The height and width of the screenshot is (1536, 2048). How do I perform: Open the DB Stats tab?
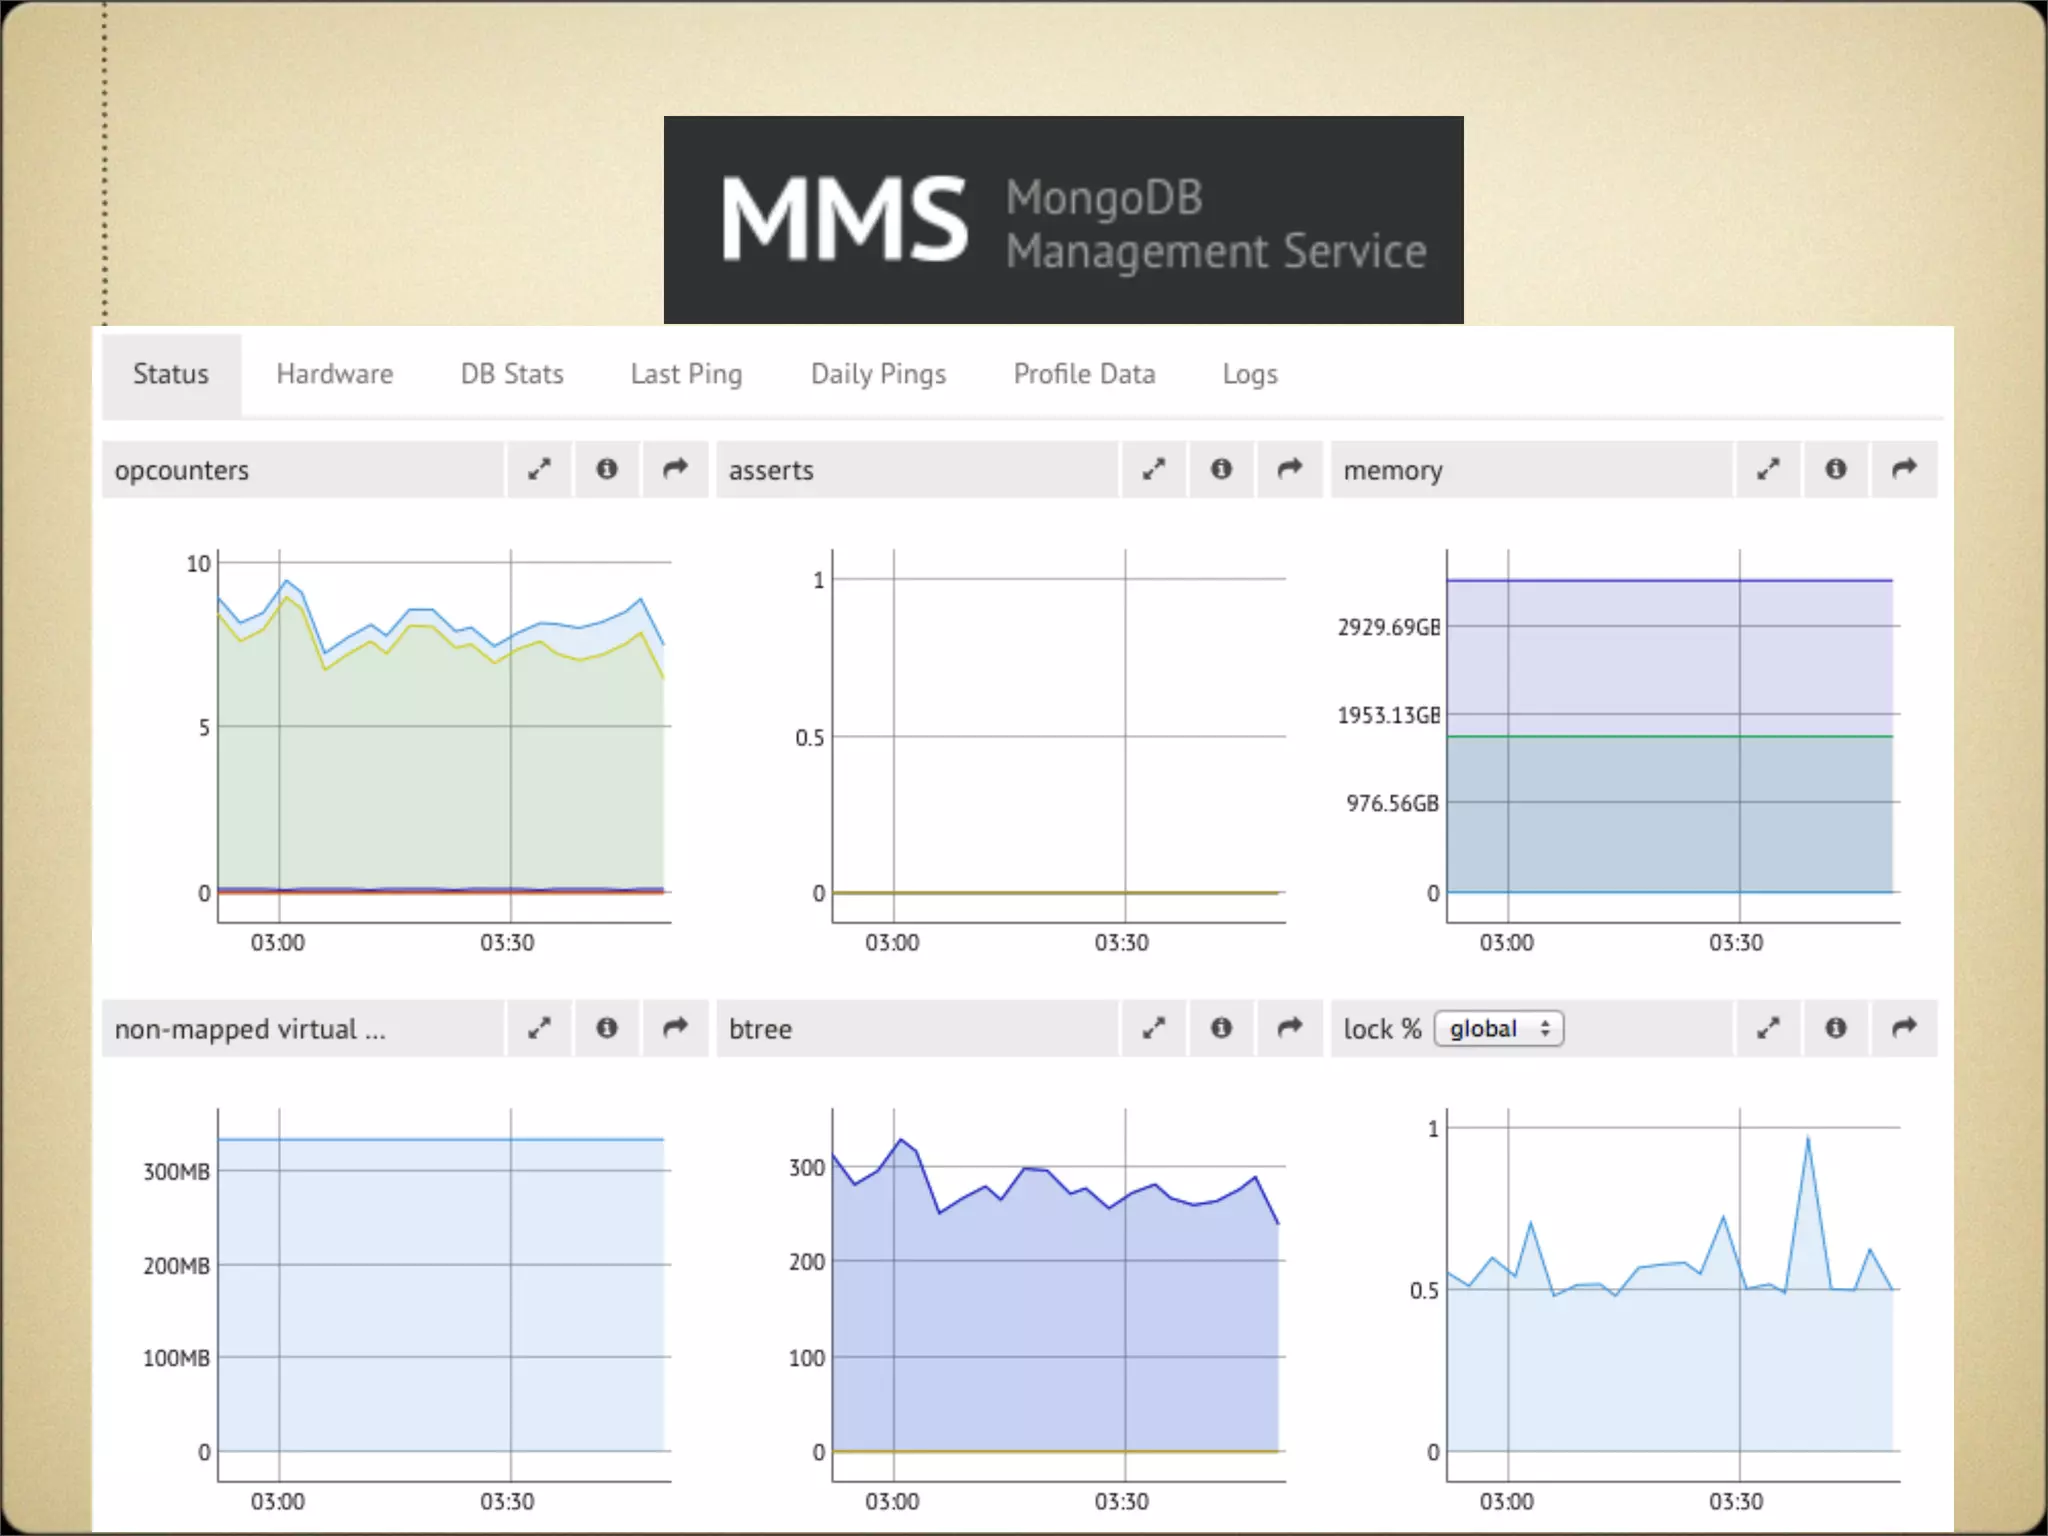click(x=512, y=374)
